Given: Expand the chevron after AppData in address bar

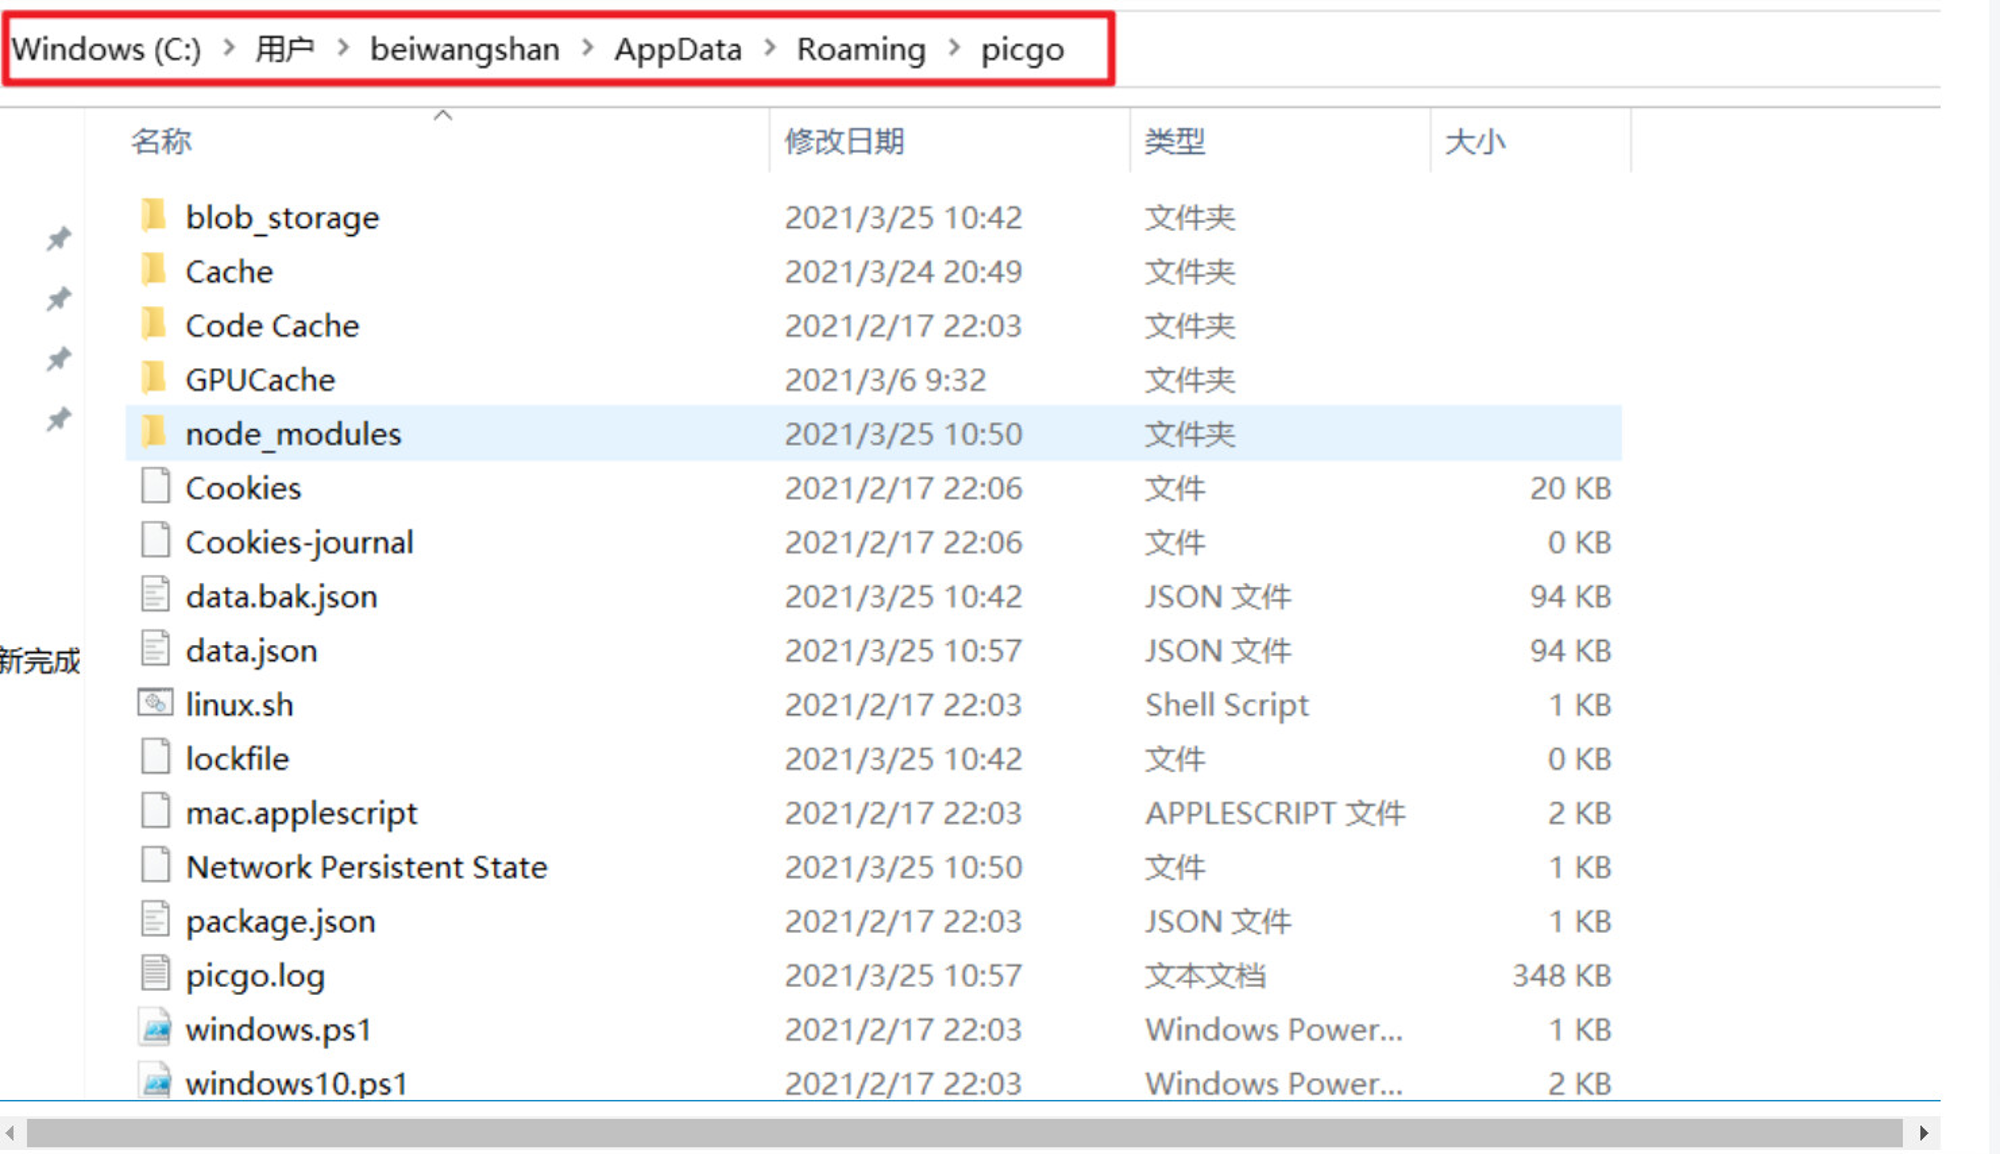Looking at the screenshot, I should coord(770,48).
